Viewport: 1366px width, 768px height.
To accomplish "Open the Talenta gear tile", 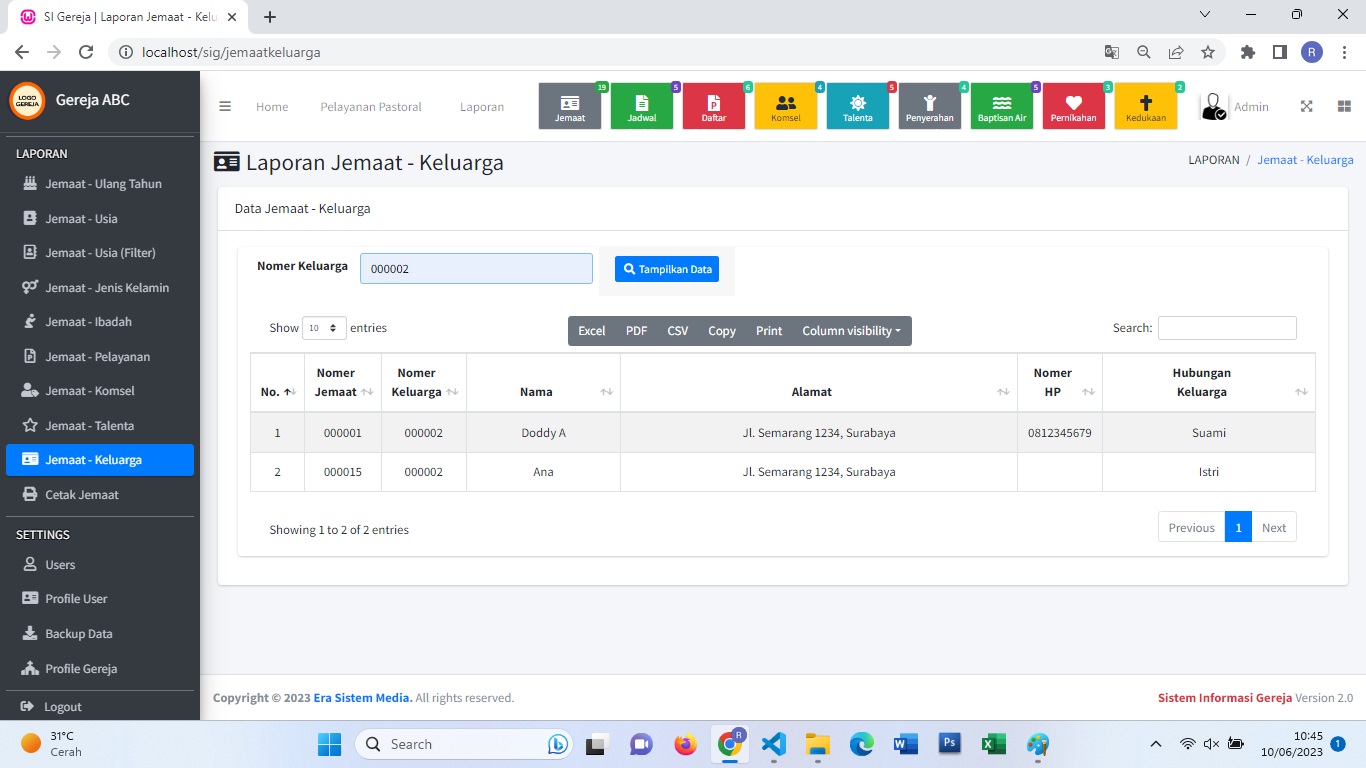I will pyautogui.click(x=858, y=106).
